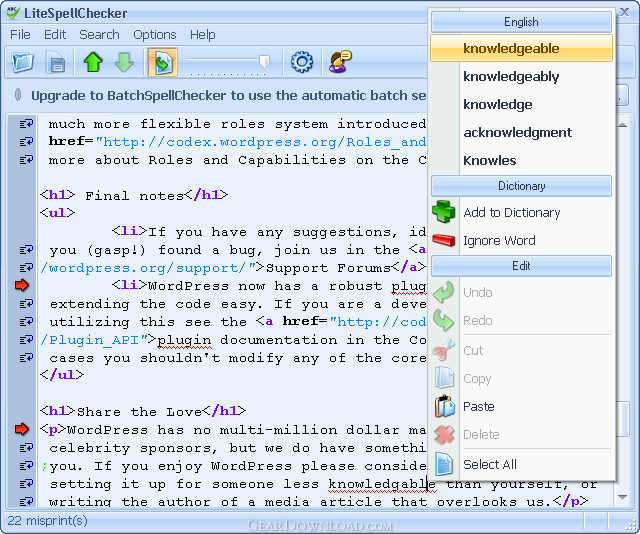Open the Help menu
The image size is (640, 534).
click(202, 35)
